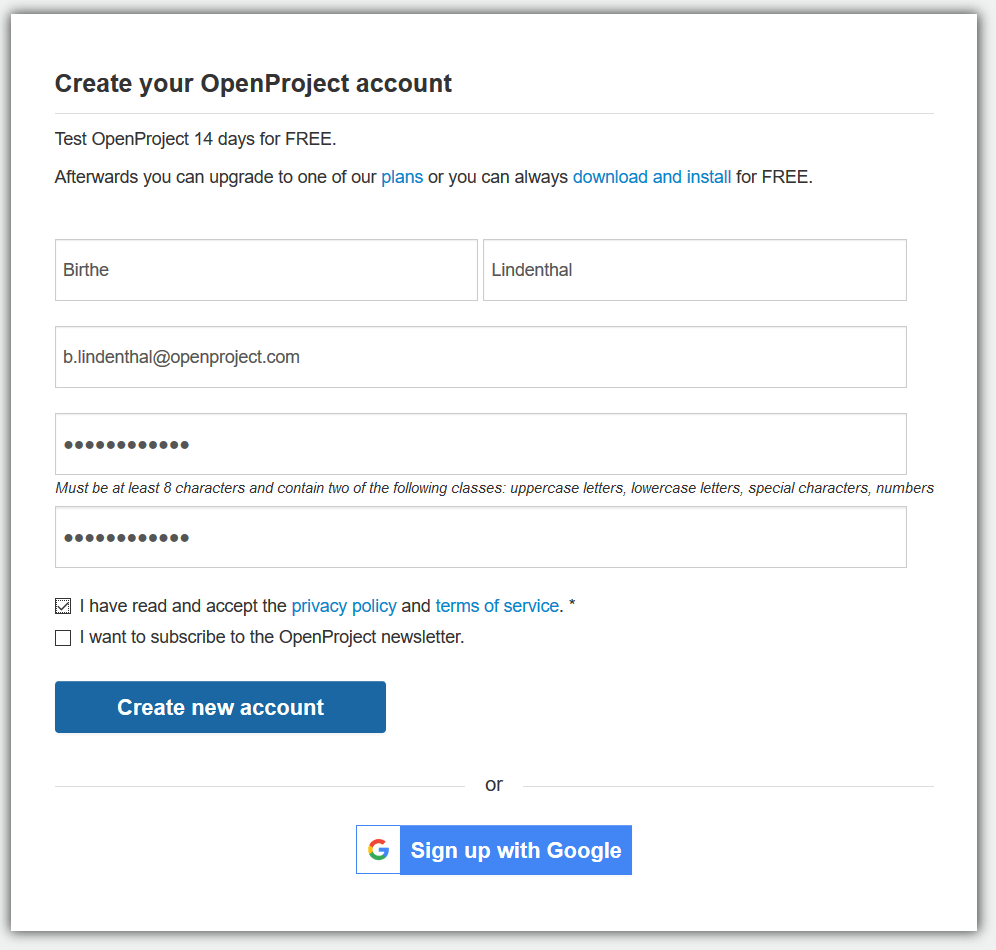Image resolution: width=996 pixels, height=950 pixels.
Task: Click the Create your OpenProject account heading
Action: [253, 83]
